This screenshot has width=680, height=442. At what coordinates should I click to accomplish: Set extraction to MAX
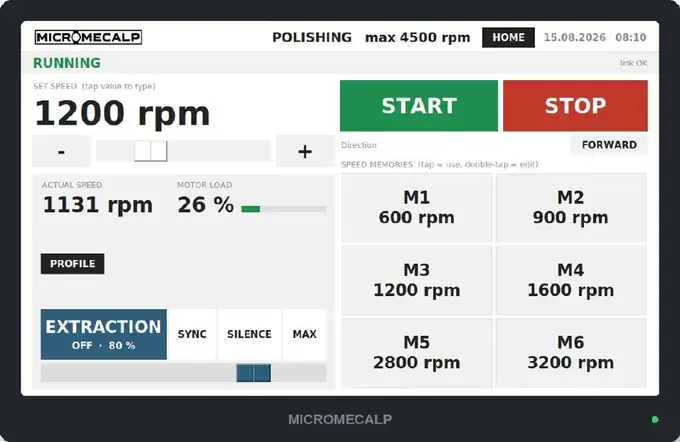click(x=304, y=334)
